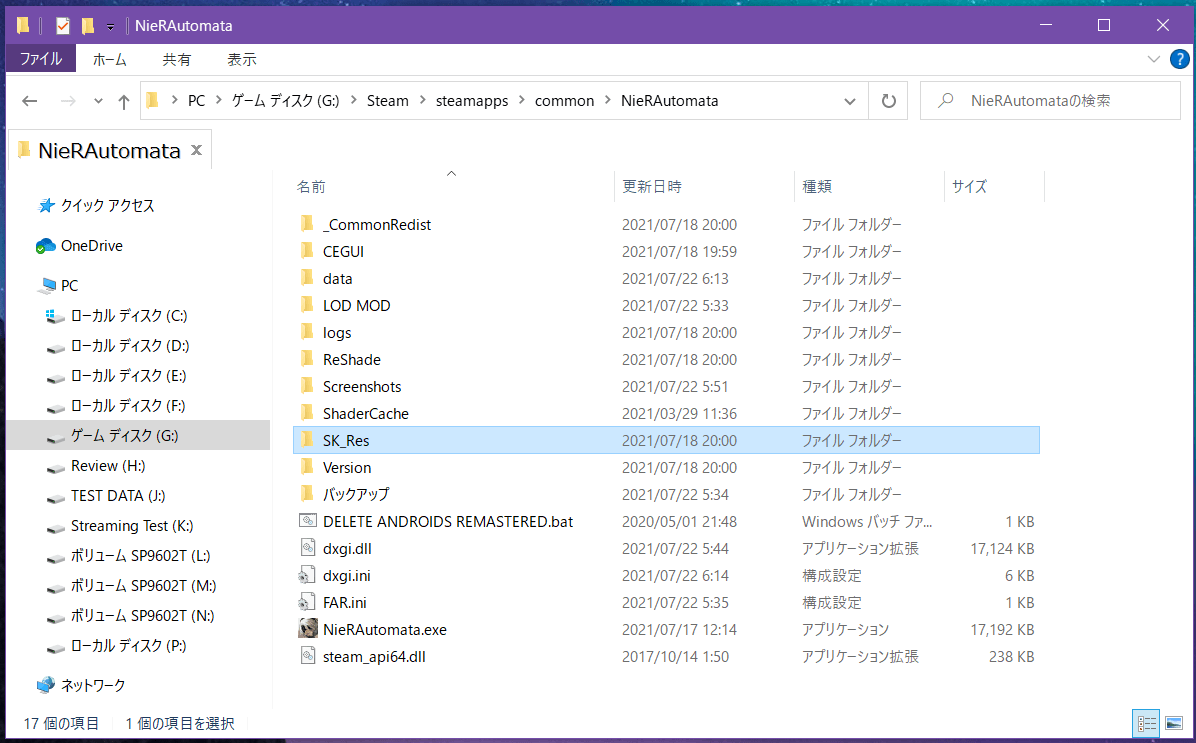The width and height of the screenshot is (1196, 743).
Task: Open the Customize Quick Access Toolbar dropdown
Action: click(111, 27)
